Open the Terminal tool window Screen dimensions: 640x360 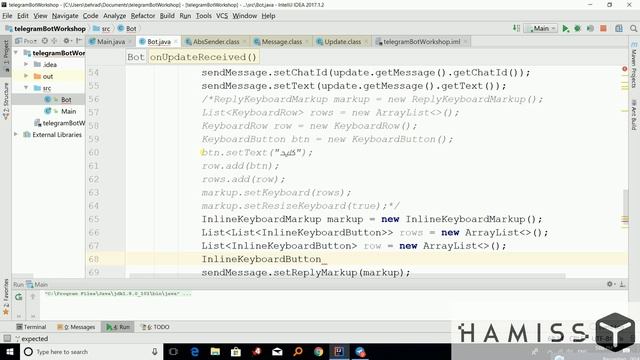click(31, 327)
